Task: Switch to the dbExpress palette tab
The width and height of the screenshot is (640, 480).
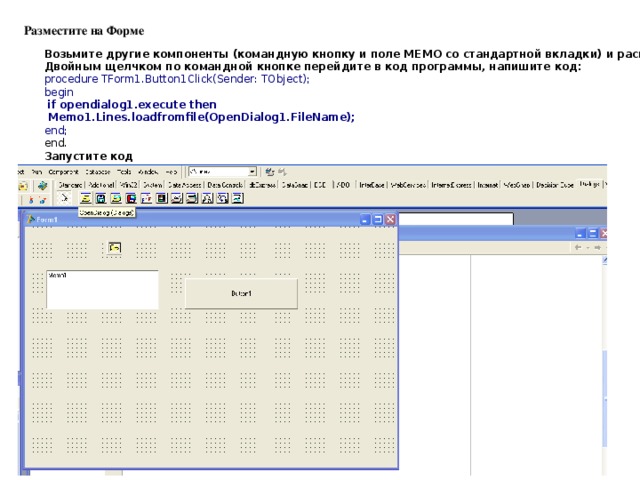Action: (x=262, y=185)
